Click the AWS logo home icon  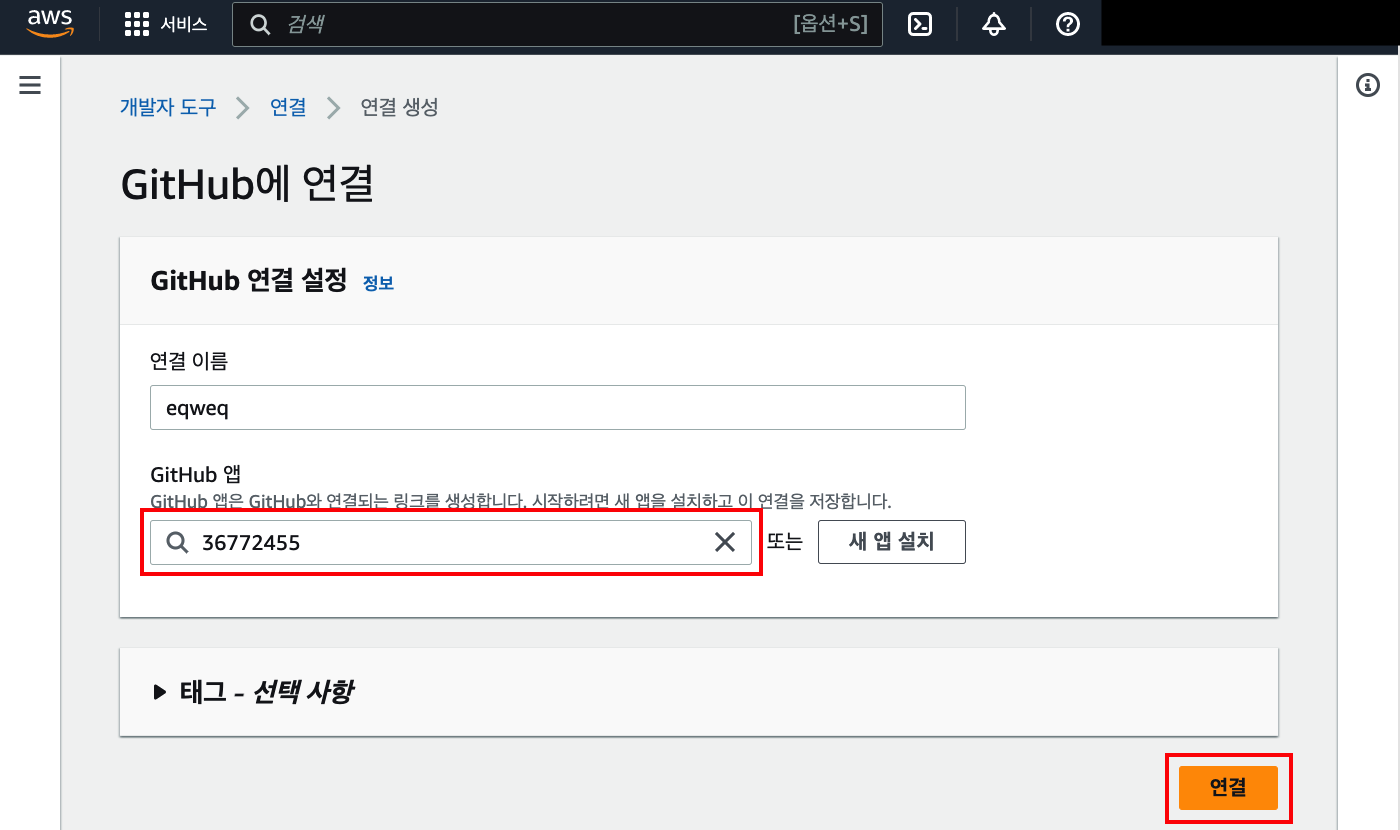(50, 24)
